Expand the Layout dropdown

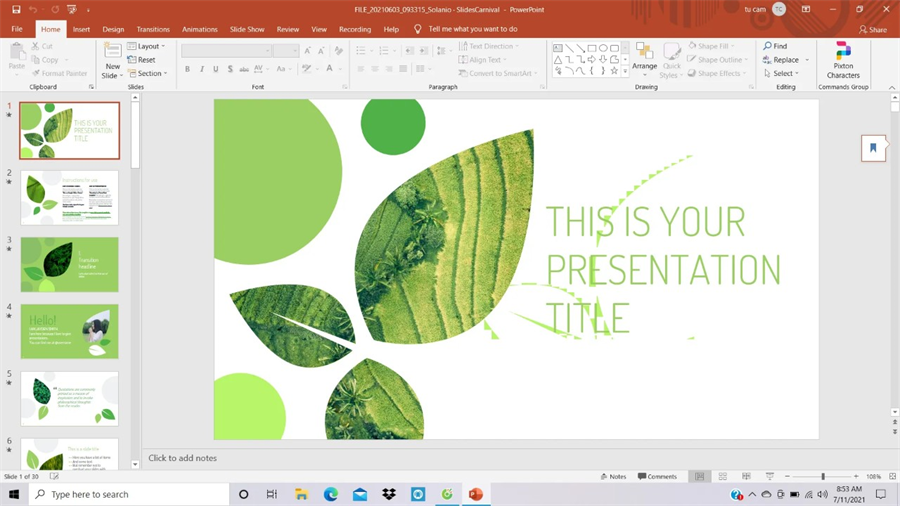pyautogui.click(x=149, y=46)
